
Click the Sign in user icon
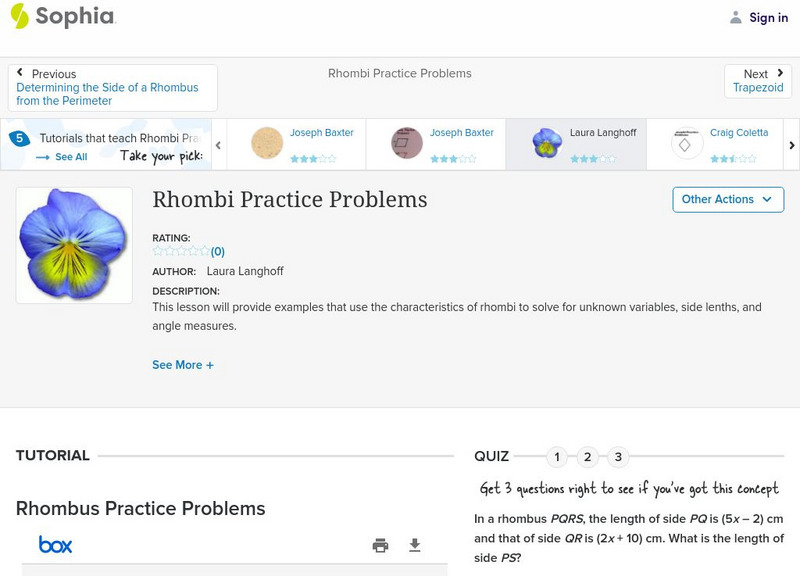736,17
